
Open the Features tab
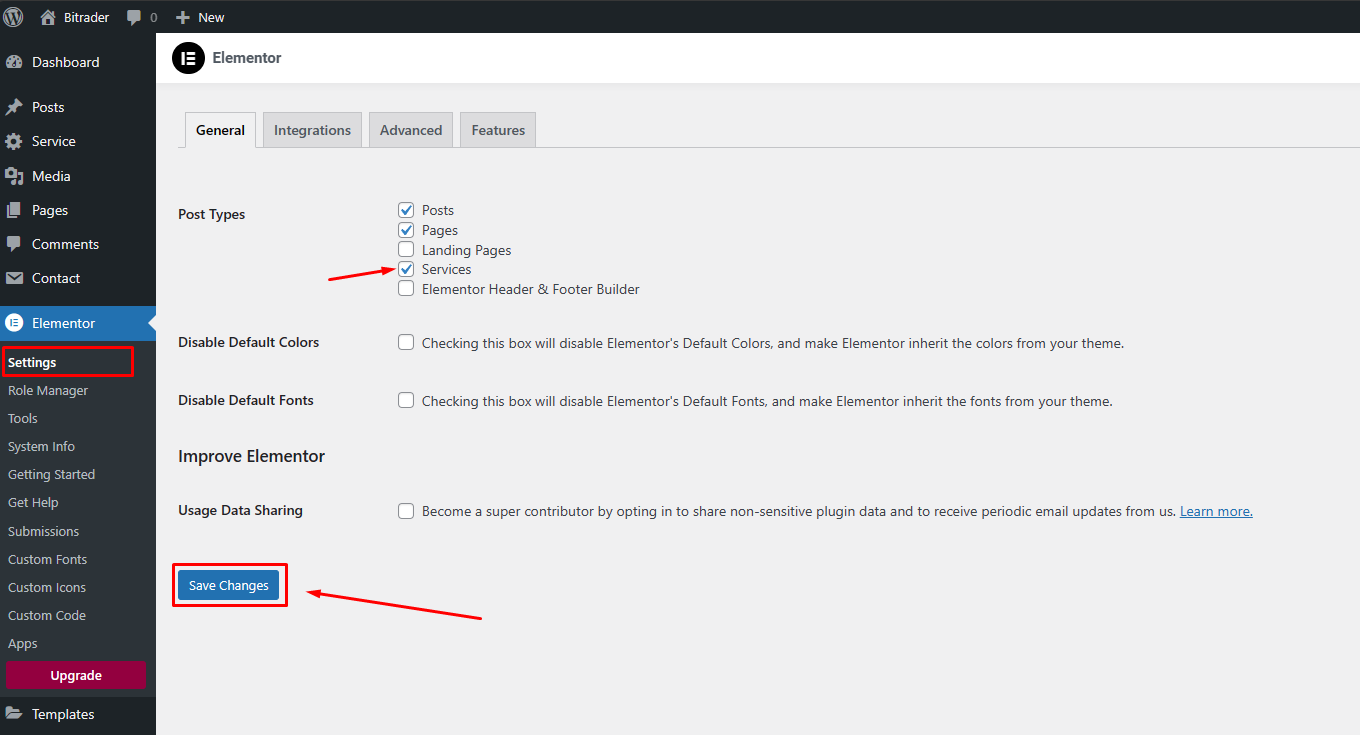[x=498, y=130]
